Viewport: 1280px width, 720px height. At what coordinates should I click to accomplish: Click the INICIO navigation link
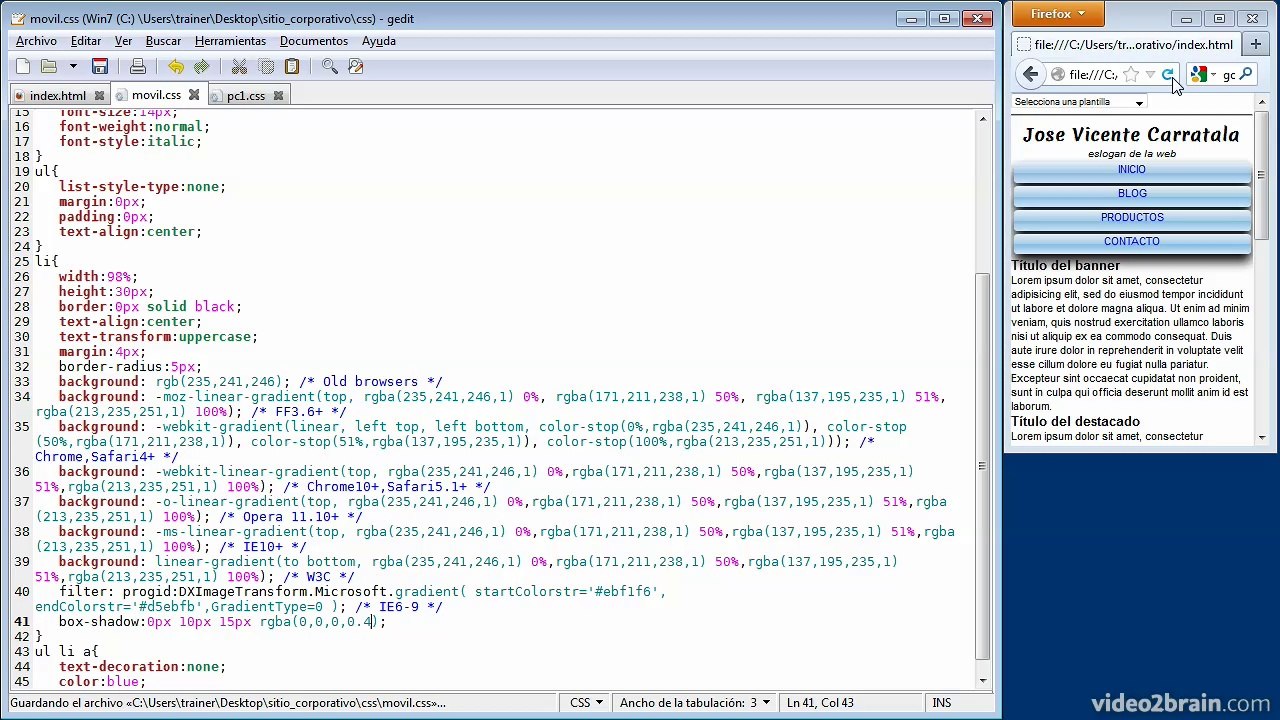[1132, 170]
